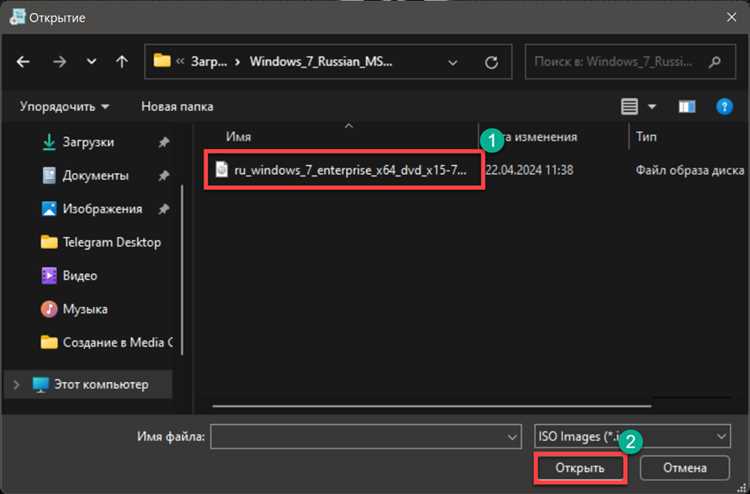Open the view options dropdown arrow
750x494 pixels.
[651, 107]
